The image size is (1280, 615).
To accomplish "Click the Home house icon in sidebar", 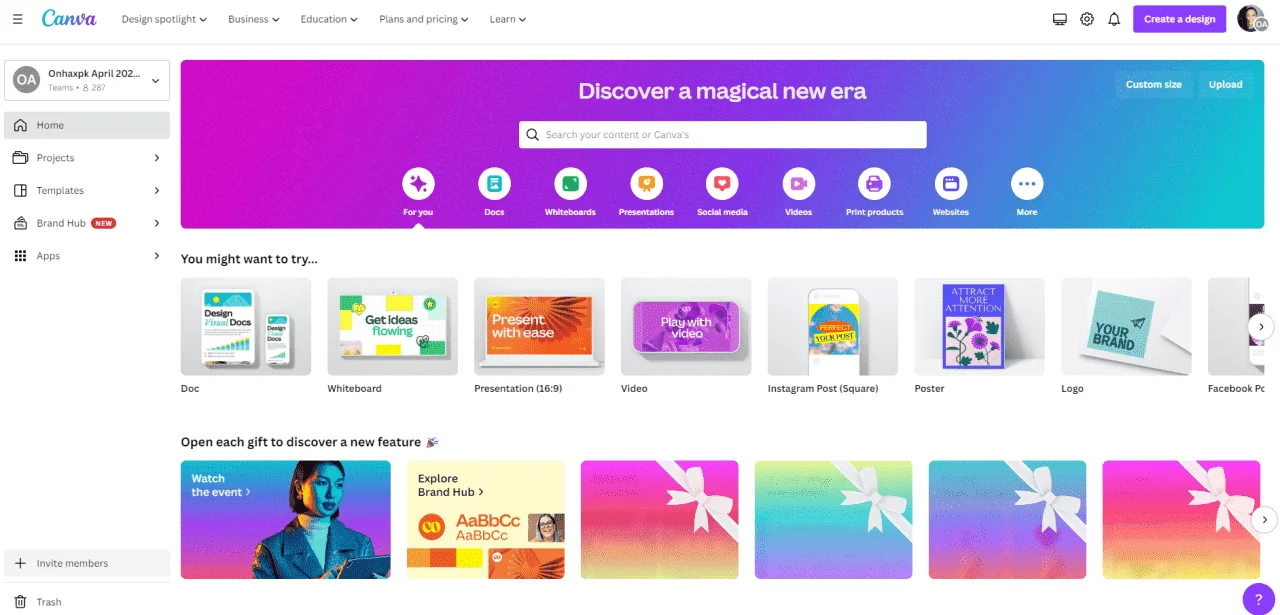I will click(20, 125).
